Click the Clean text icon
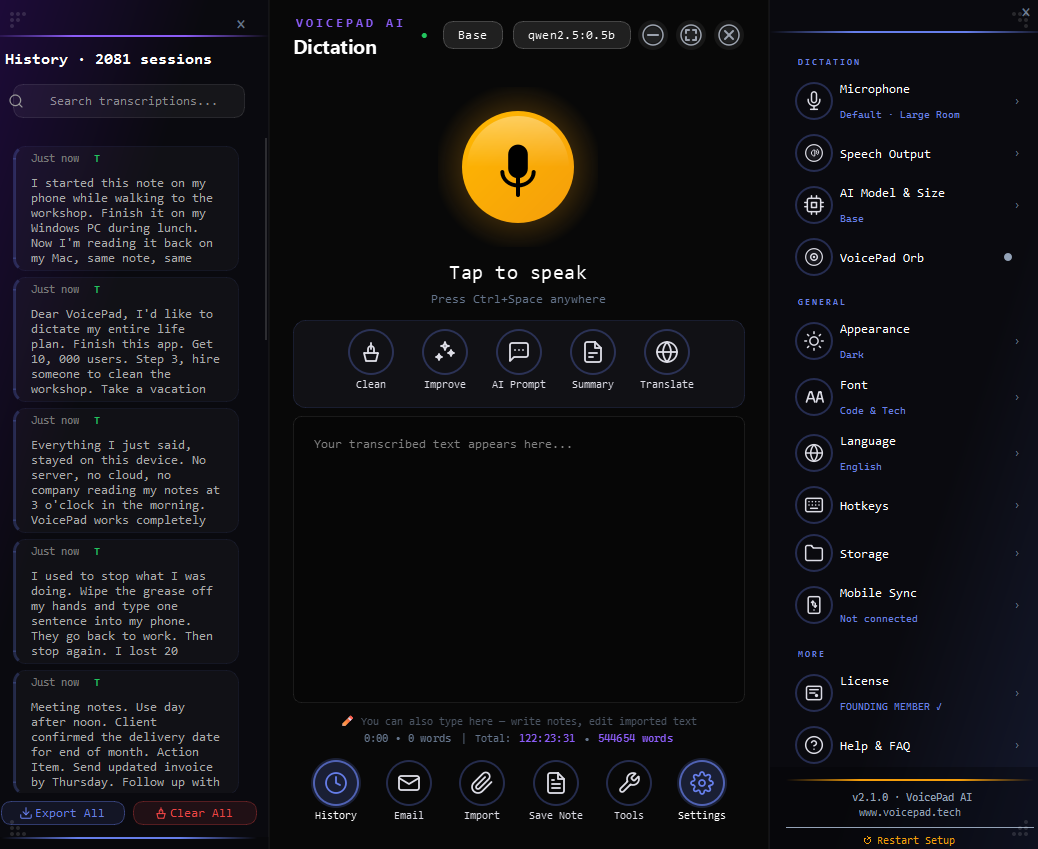 click(370, 352)
